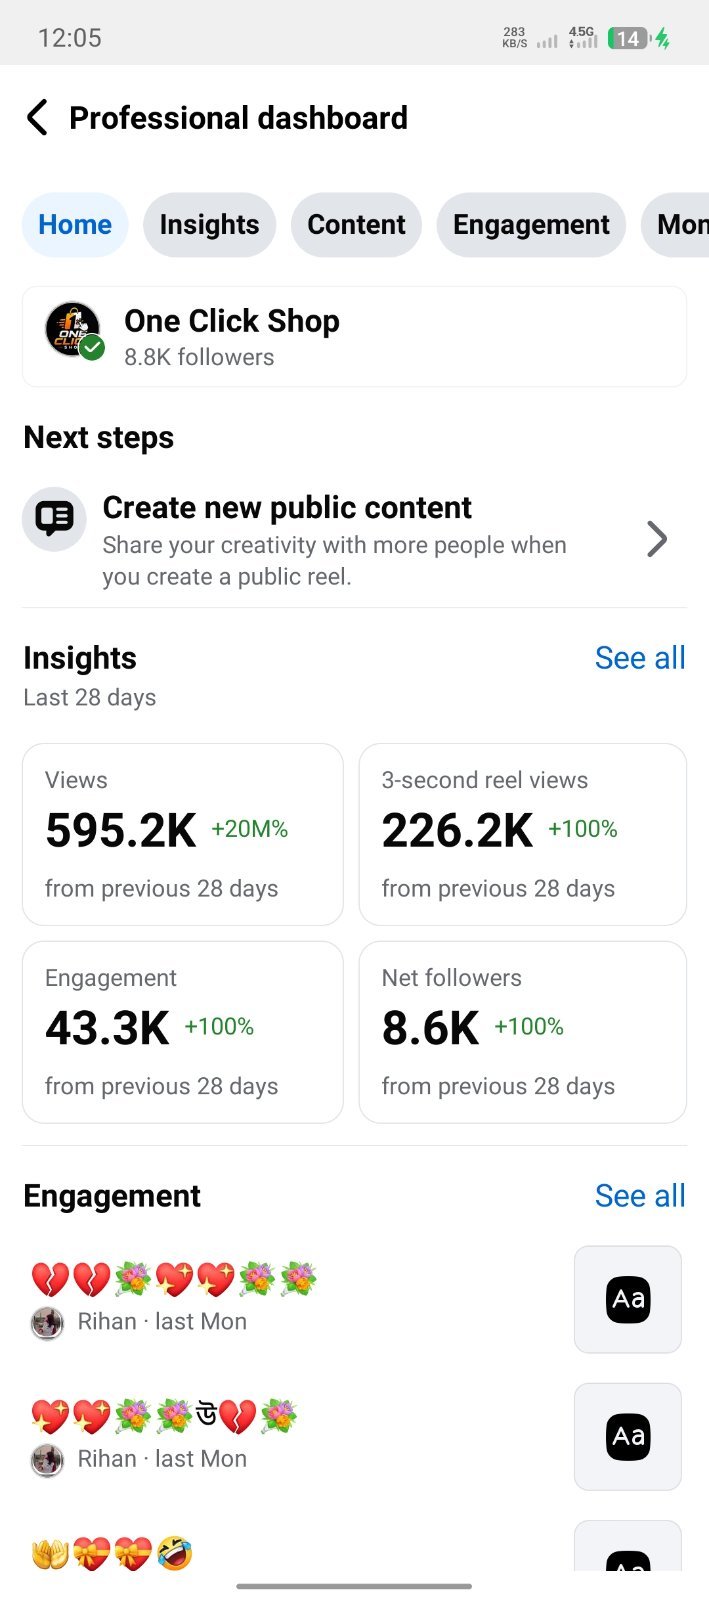The height and width of the screenshot is (1600, 709).
Task: Open the Aa reply box for first comment
Action: tap(628, 1299)
